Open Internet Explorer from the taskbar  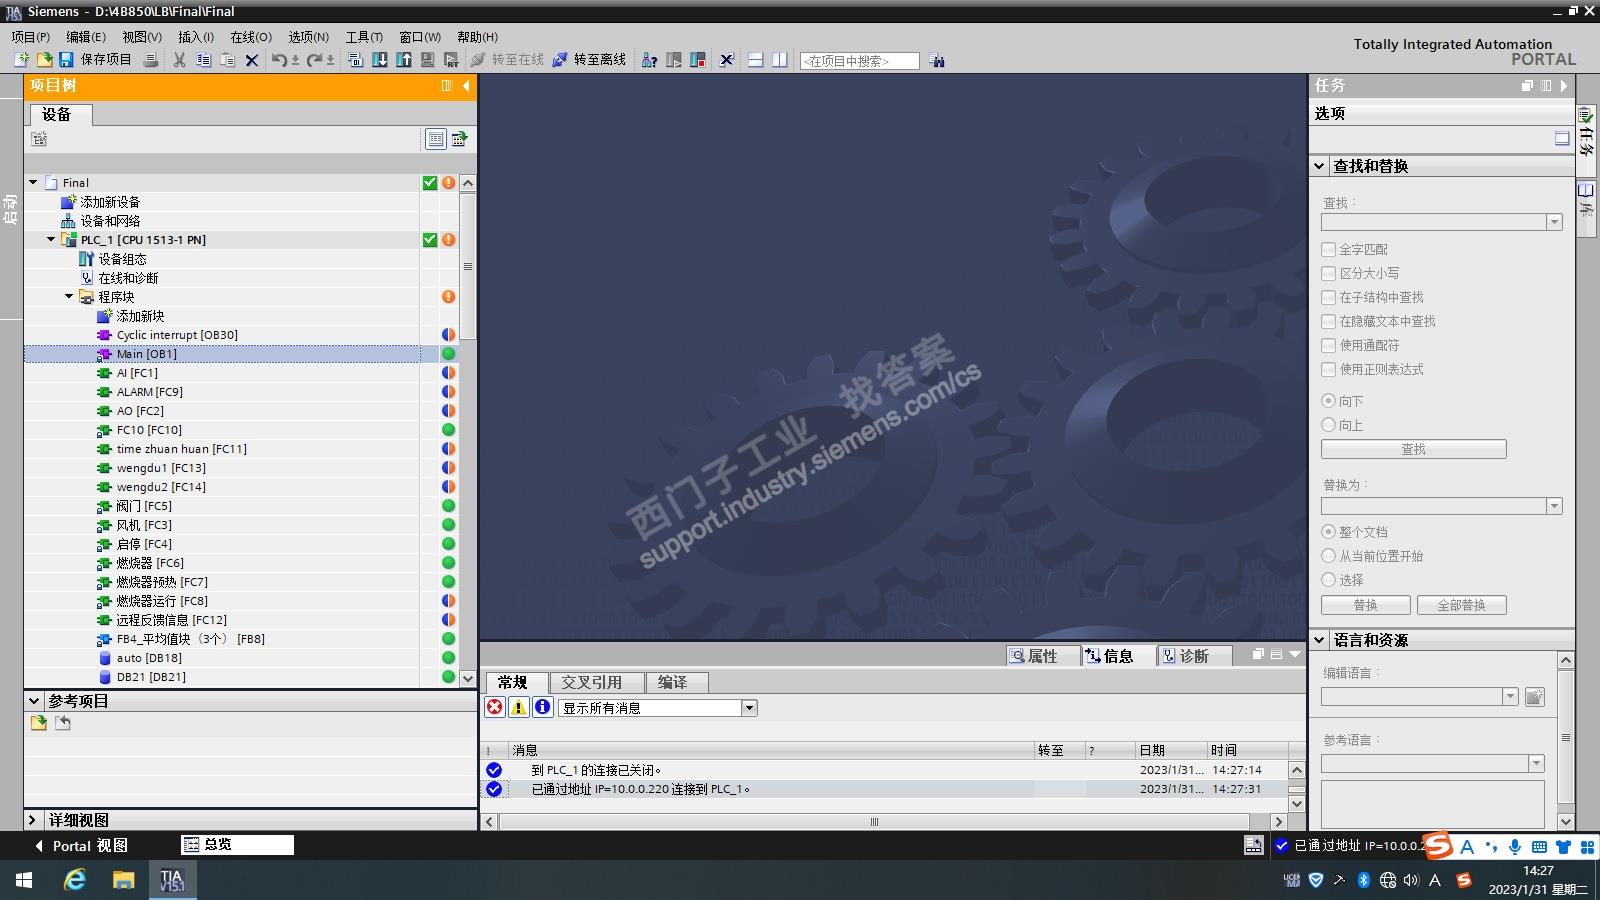[75, 880]
